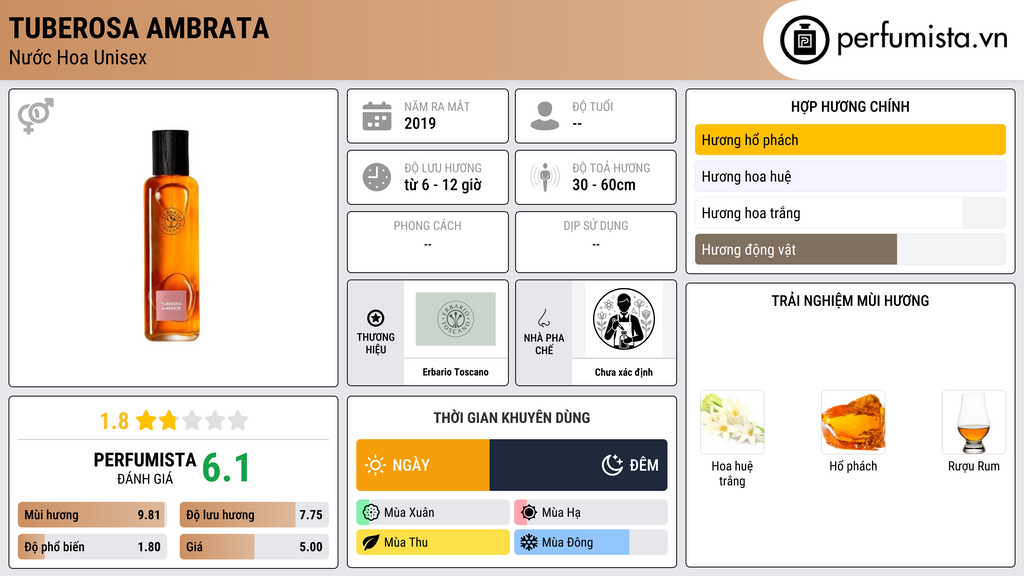This screenshot has height=576, width=1024.
Task: Click the Hương động vật accord bar
Action: (850, 249)
